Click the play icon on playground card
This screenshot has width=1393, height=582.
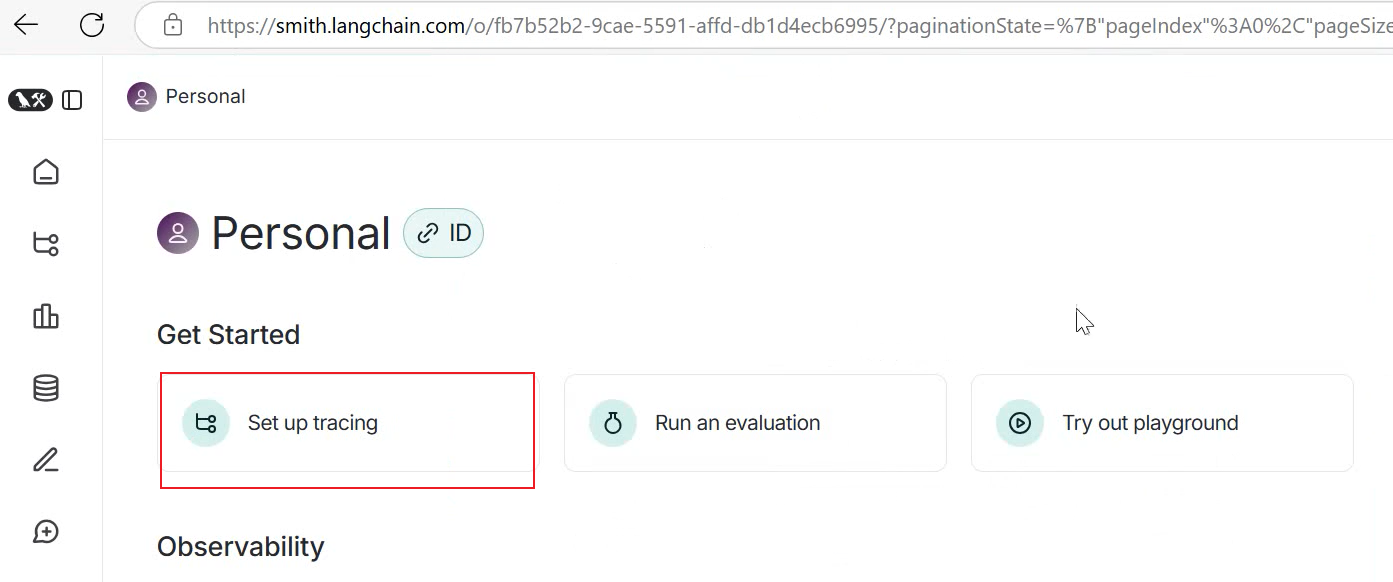coord(1020,423)
